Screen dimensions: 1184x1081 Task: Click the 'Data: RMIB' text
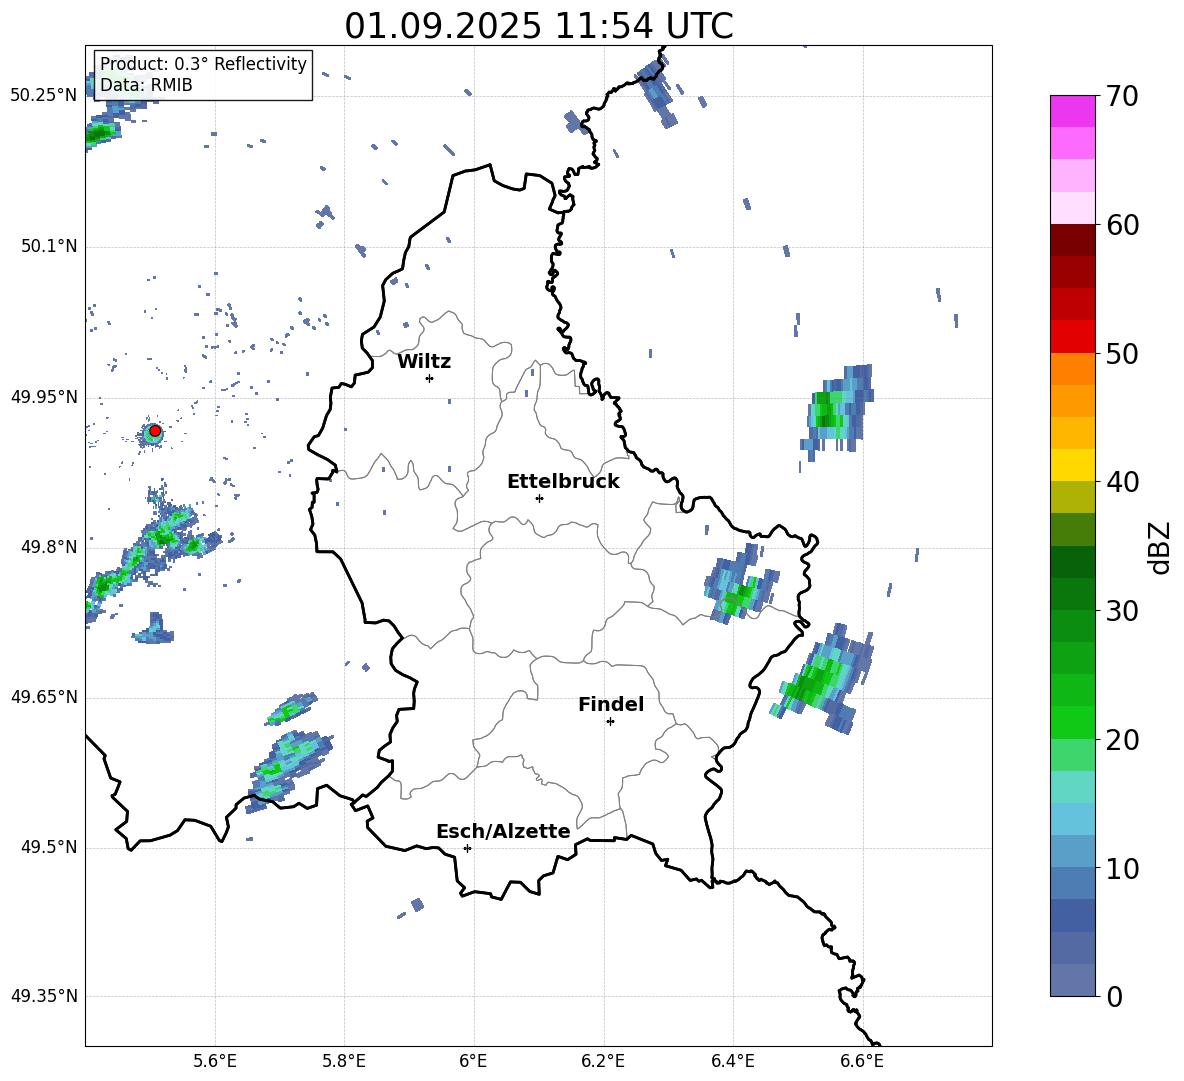pyautogui.click(x=146, y=85)
